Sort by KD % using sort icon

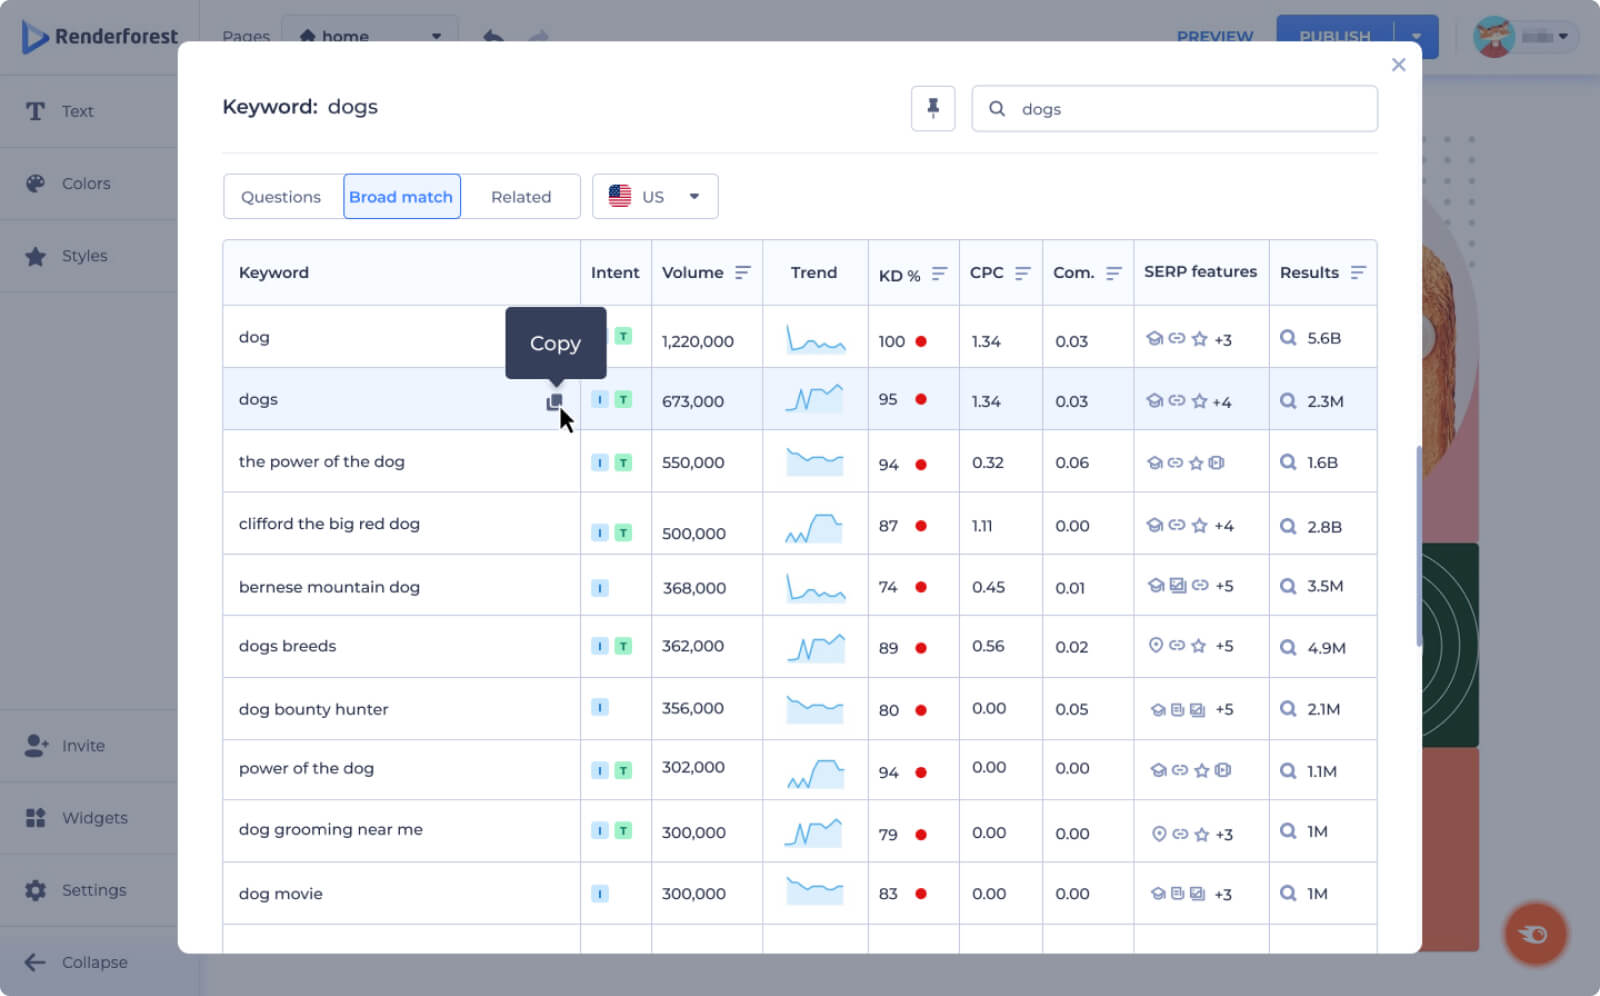coord(939,274)
